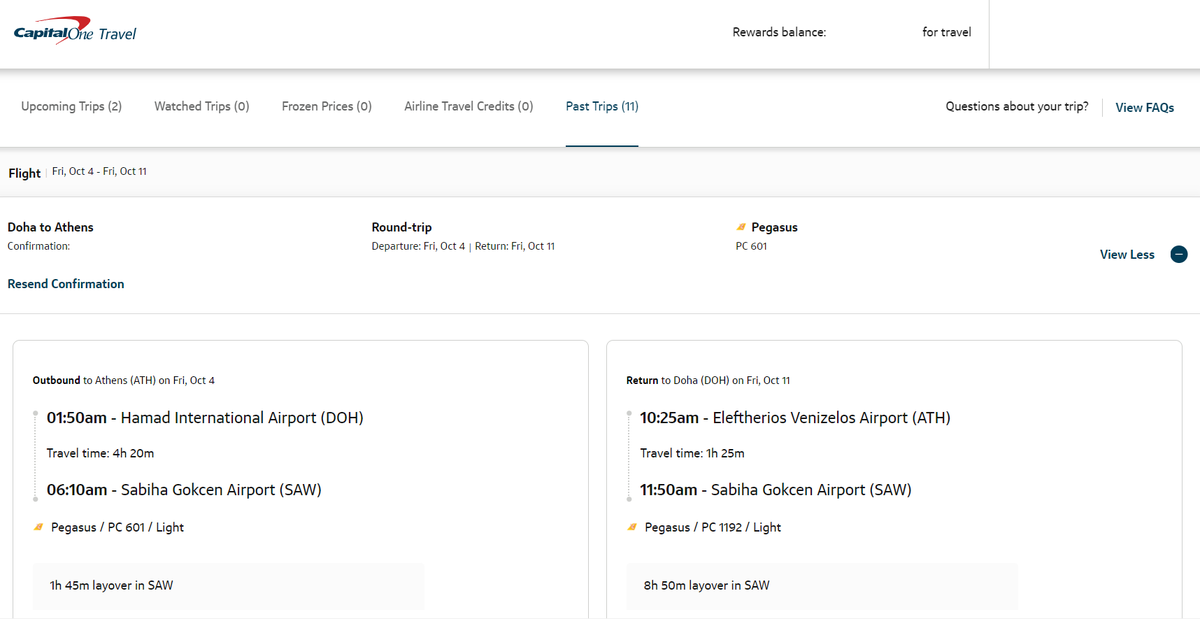Click the Capital One Travel logo
The width and height of the screenshot is (1200, 619).
point(75,33)
